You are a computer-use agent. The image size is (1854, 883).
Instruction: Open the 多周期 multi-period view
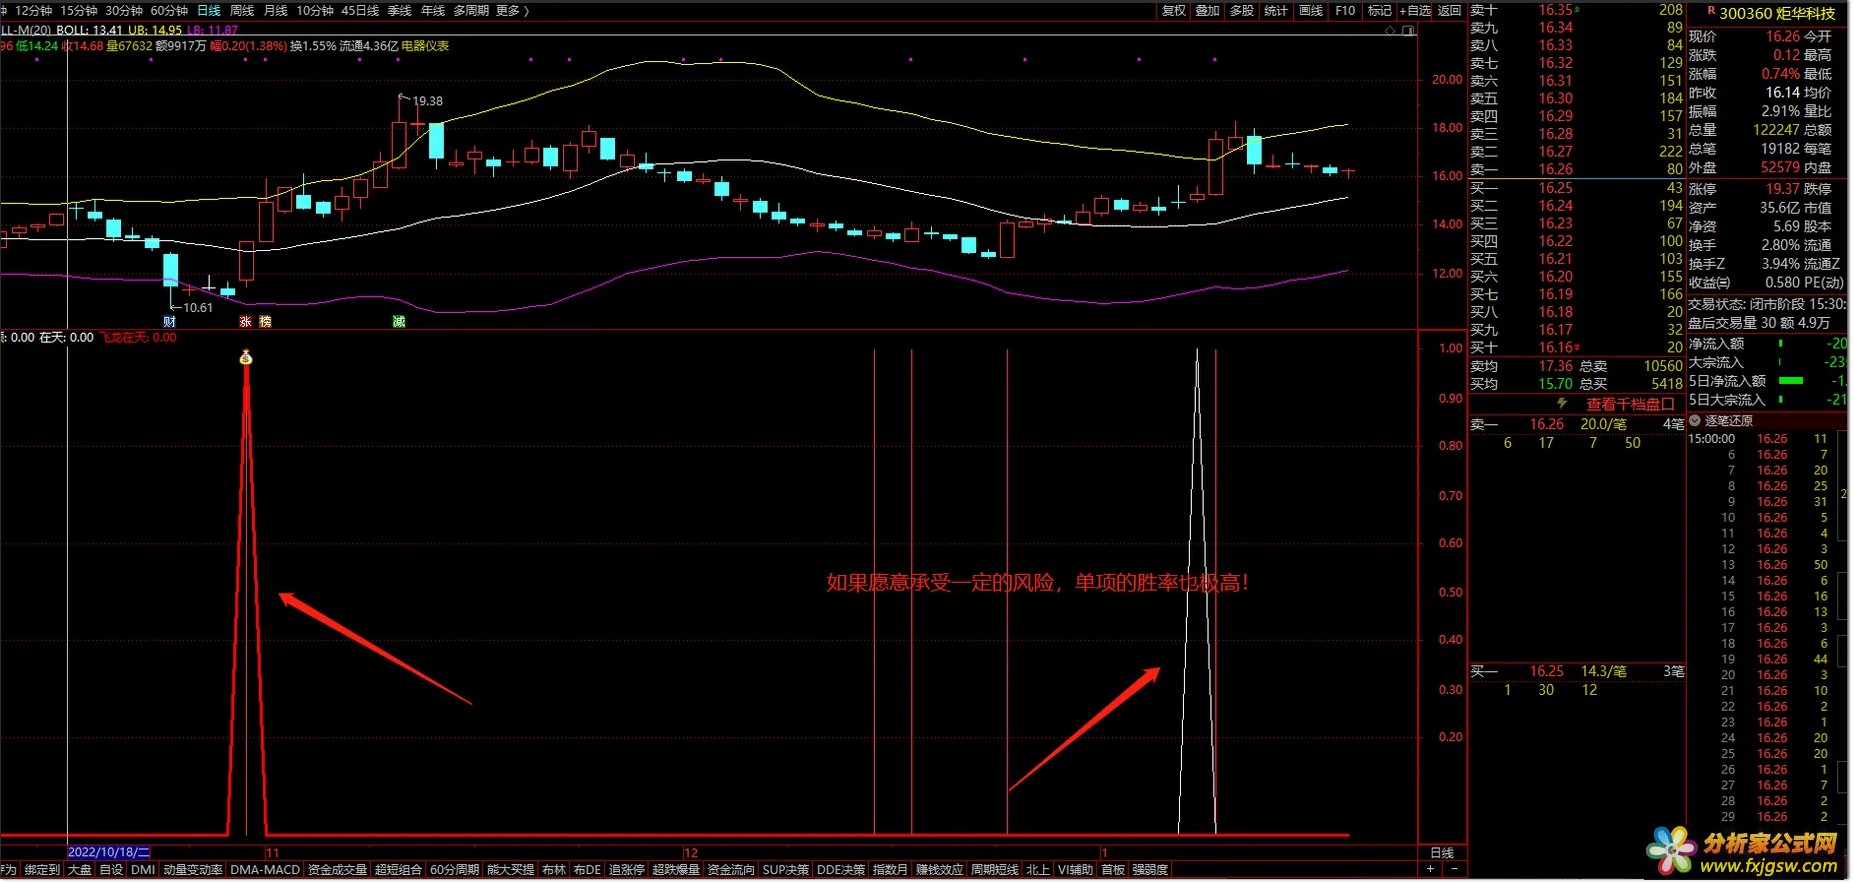click(x=471, y=11)
